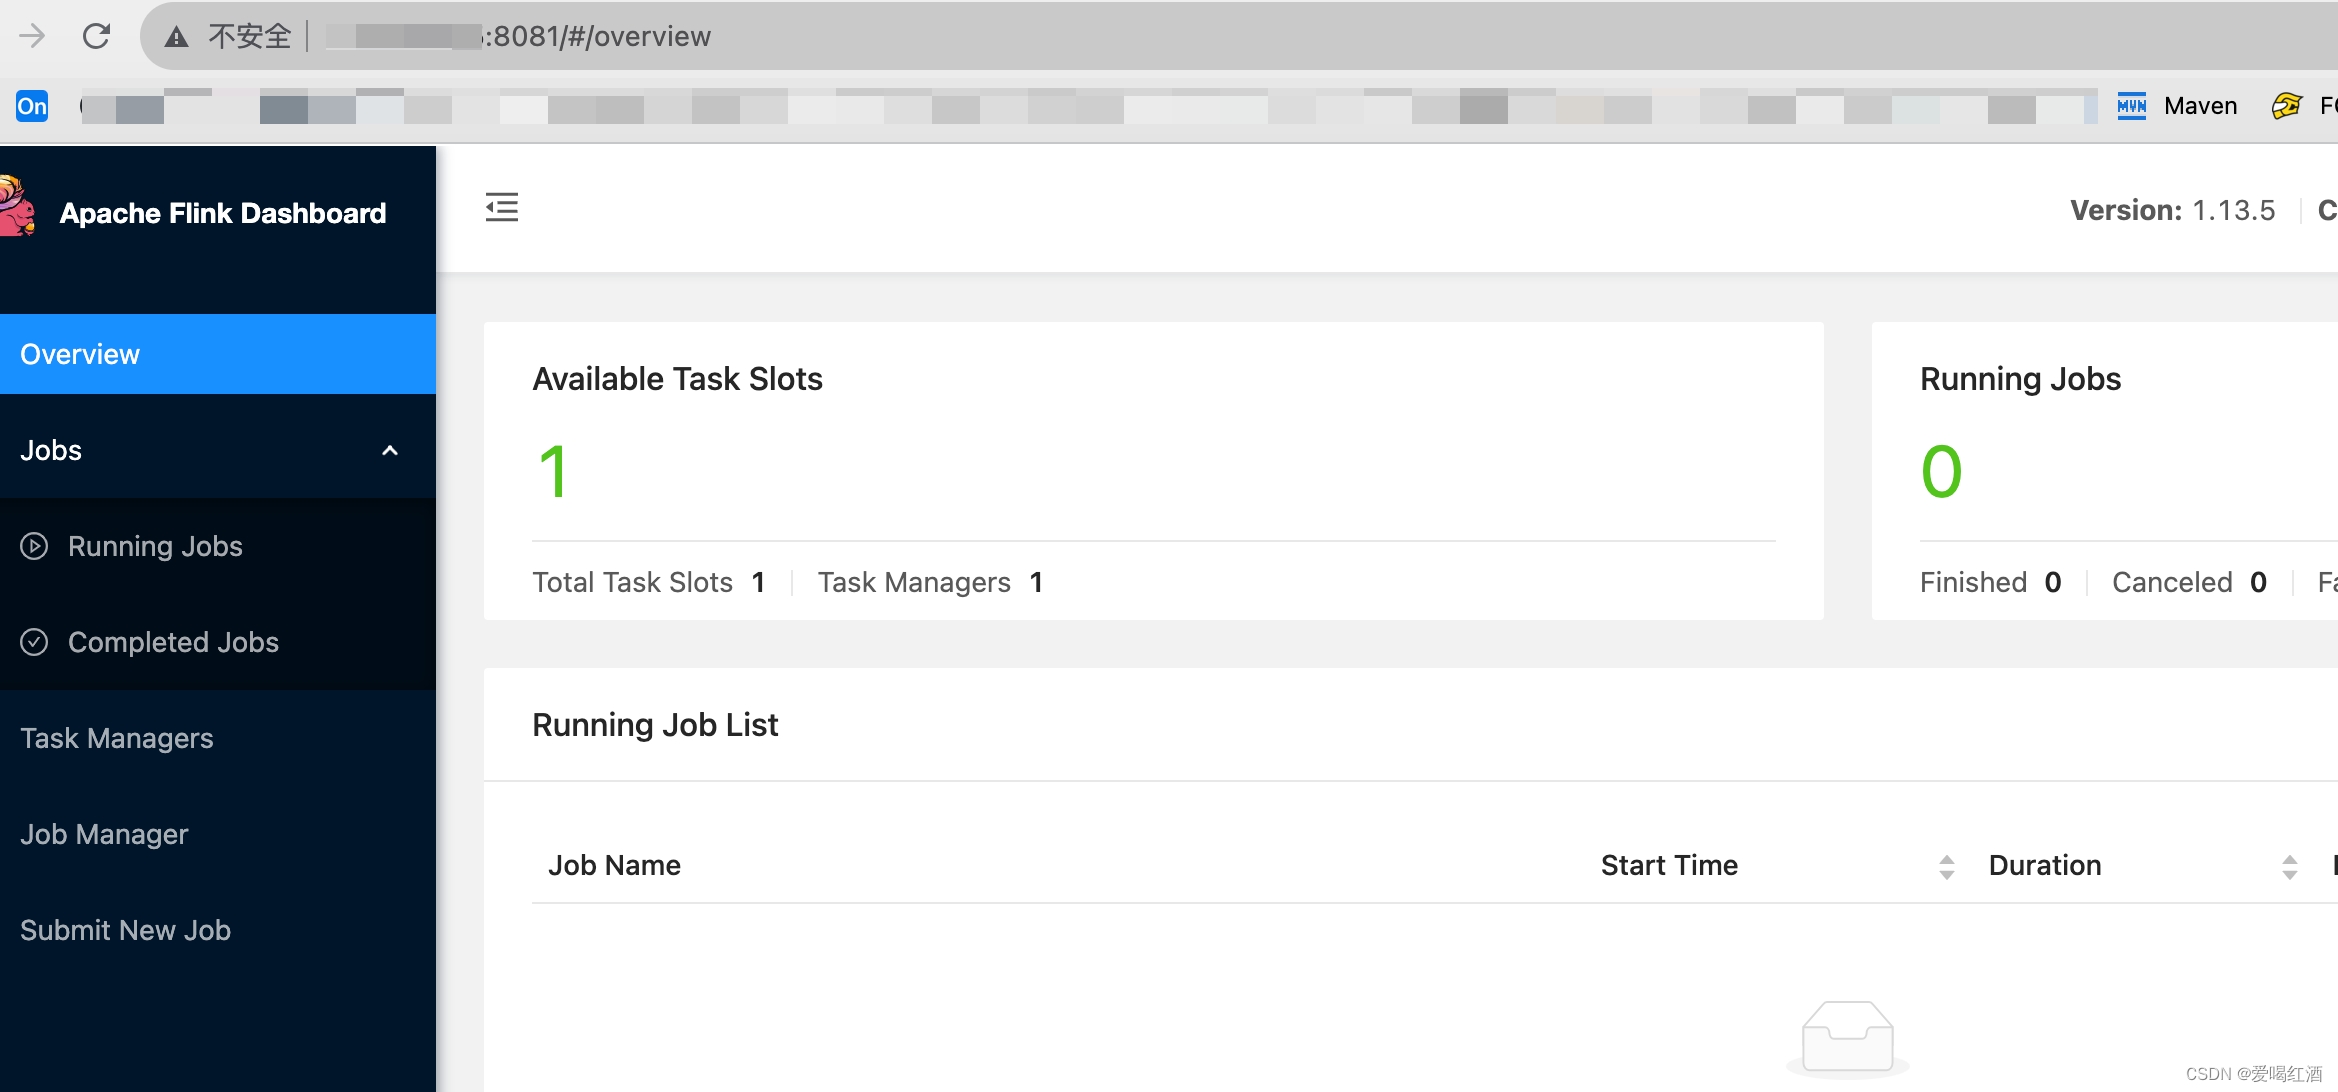Select the Job Manager menu item
This screenshot has height=1092, width=2338.
(104, 834)
